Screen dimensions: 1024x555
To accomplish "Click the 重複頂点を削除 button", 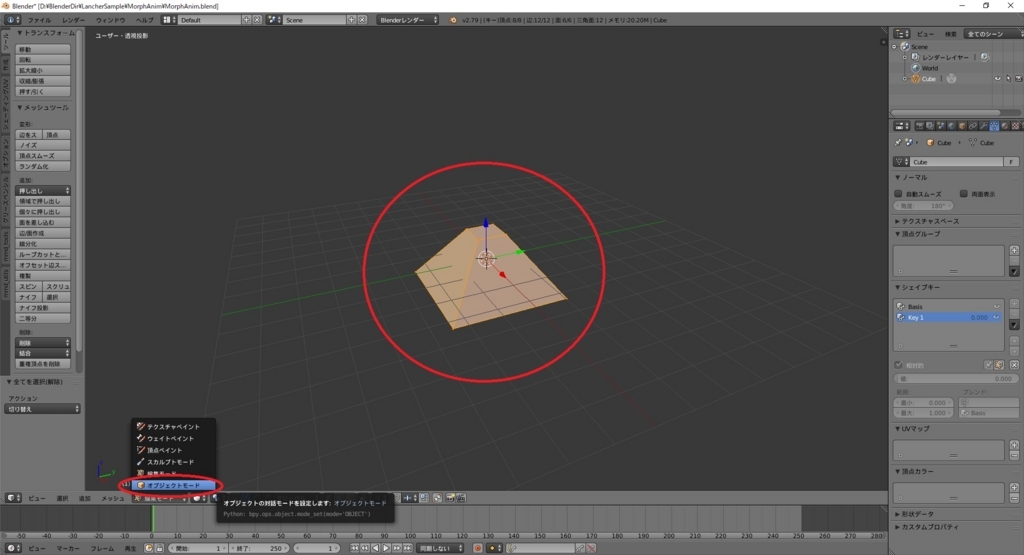I will 42,364.
